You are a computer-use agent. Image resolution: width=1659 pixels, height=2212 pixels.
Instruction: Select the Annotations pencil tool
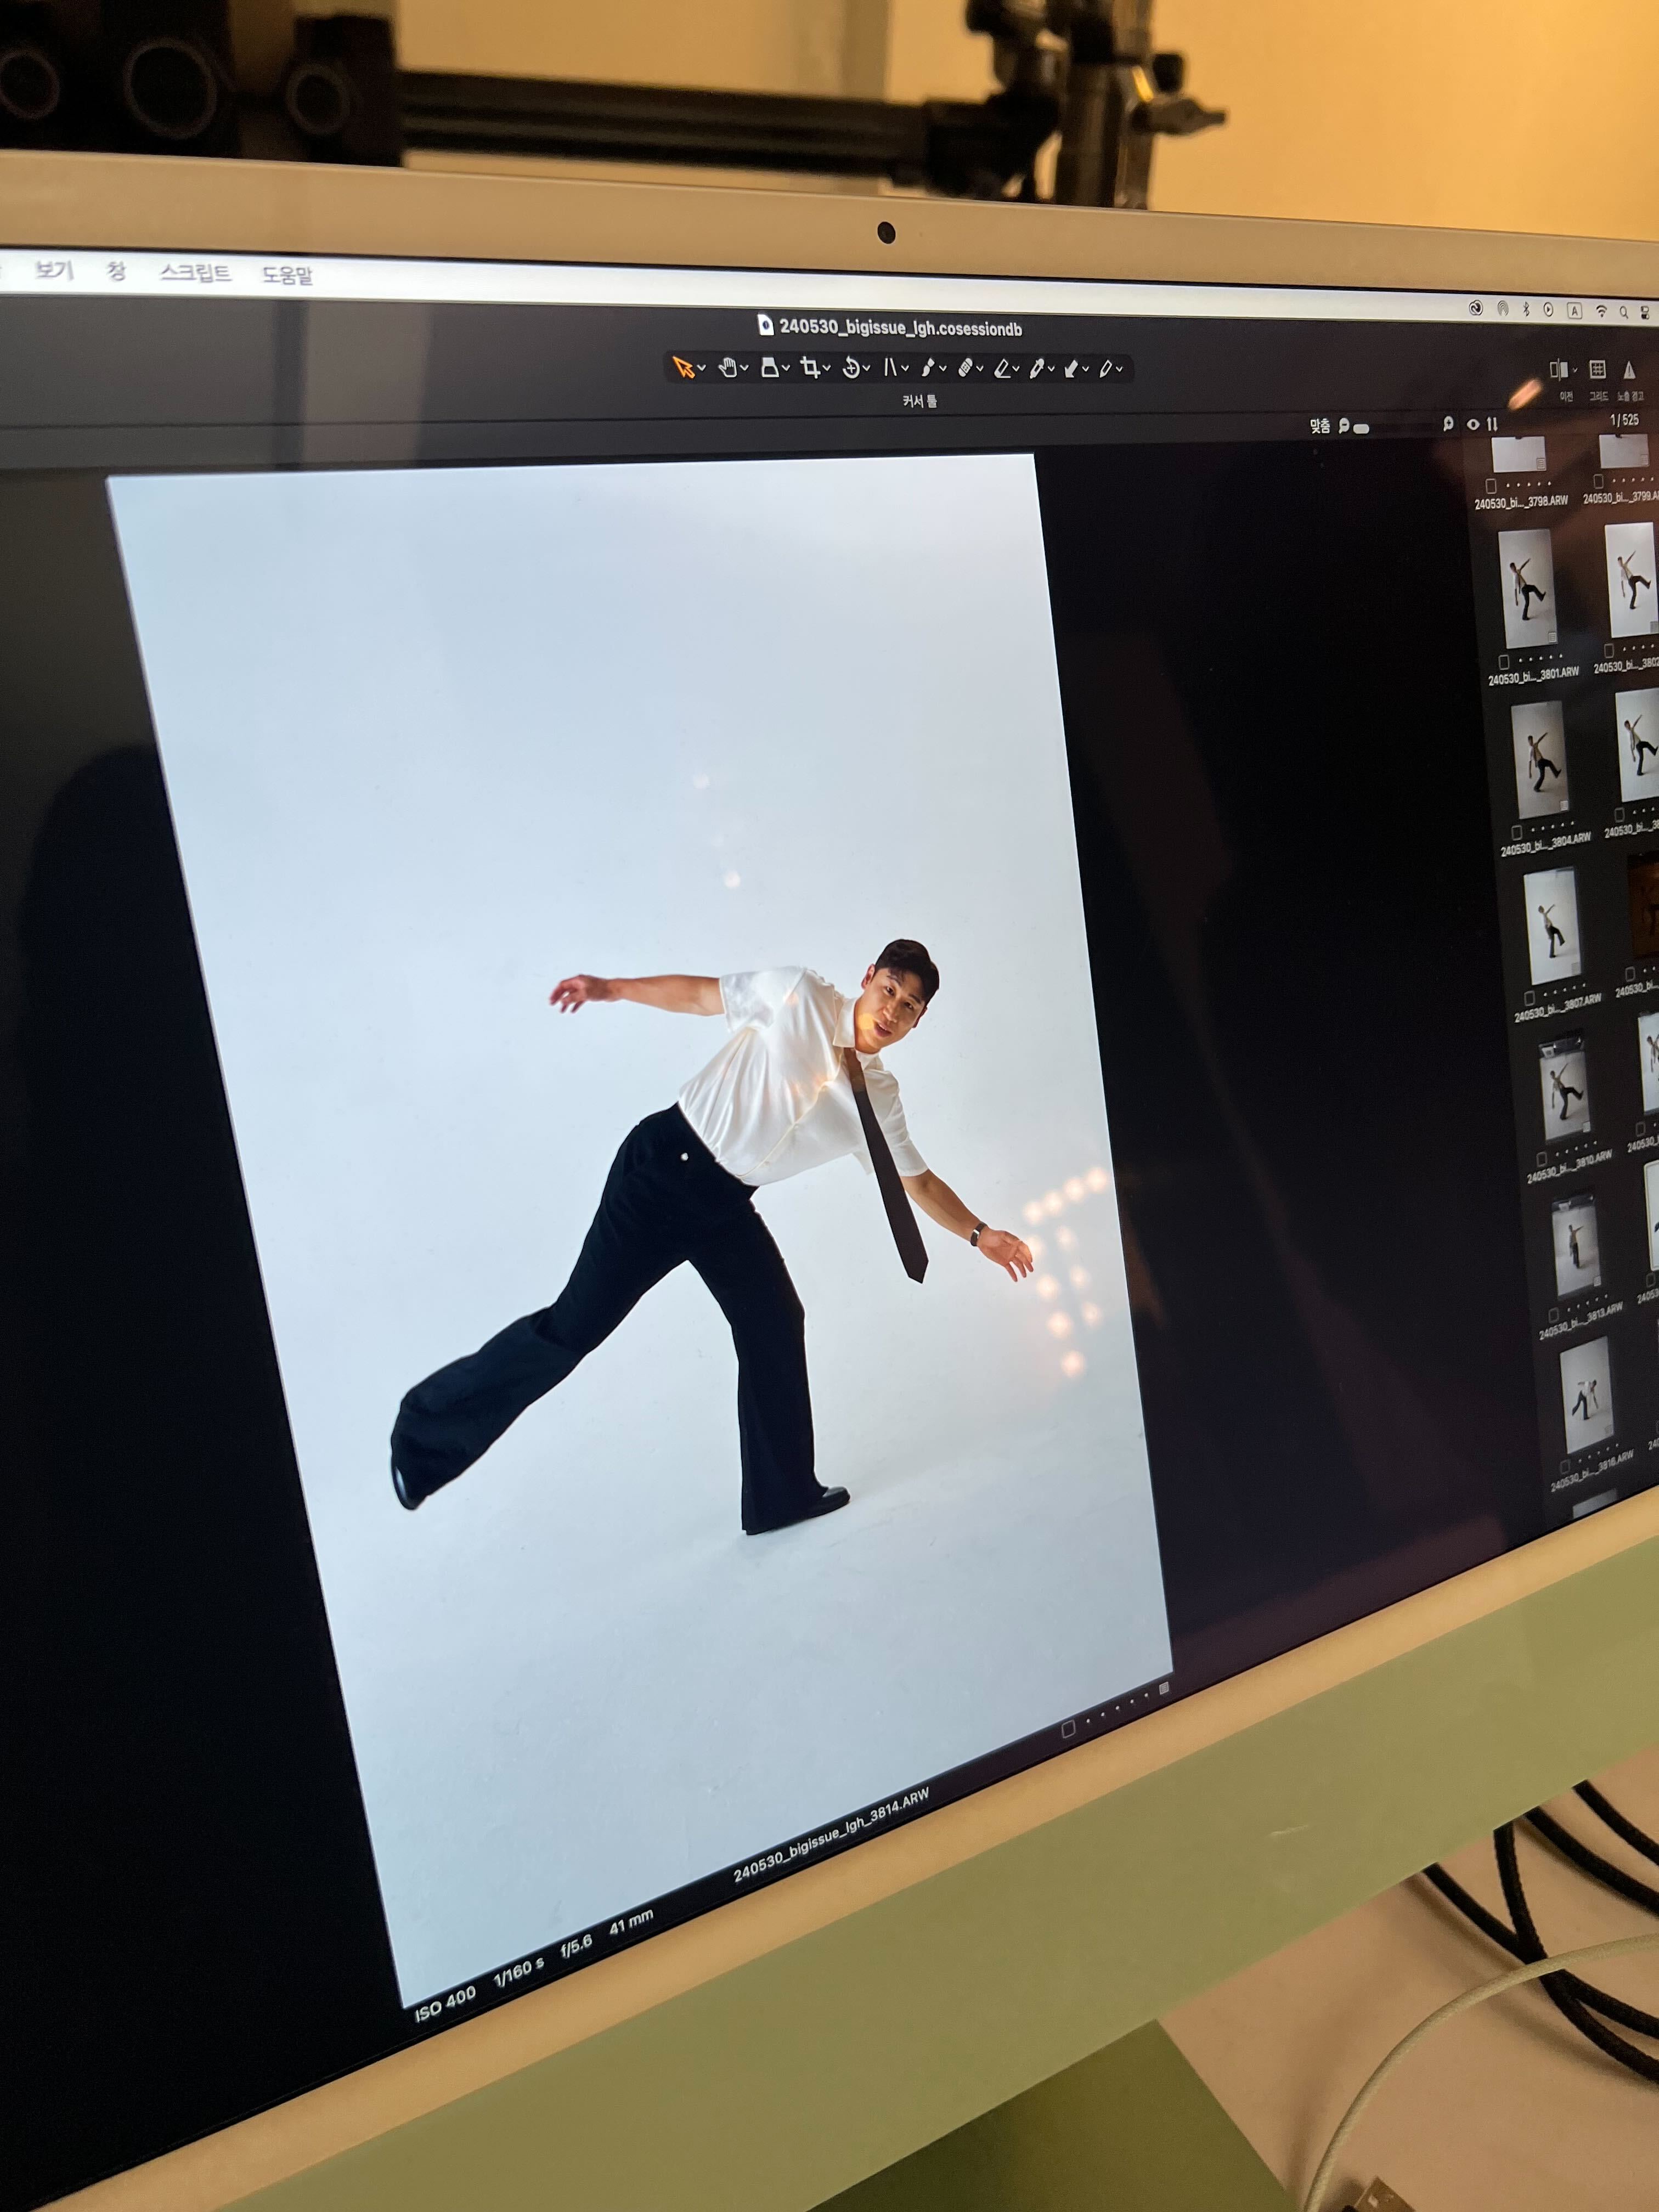(x=1106, y=369)
